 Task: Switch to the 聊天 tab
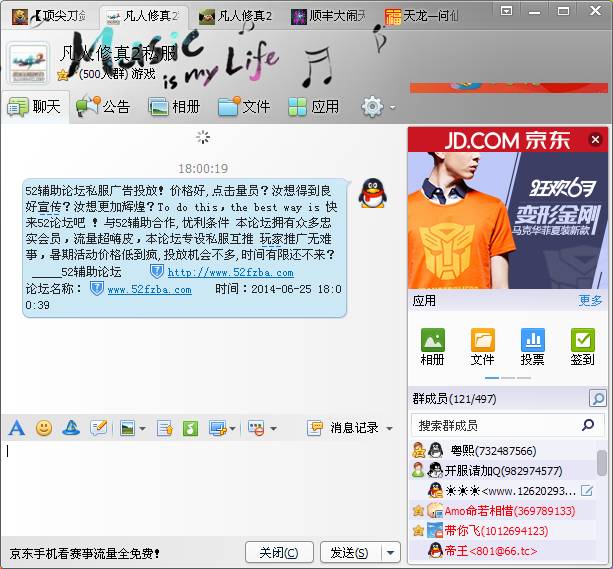coord(35,107)
